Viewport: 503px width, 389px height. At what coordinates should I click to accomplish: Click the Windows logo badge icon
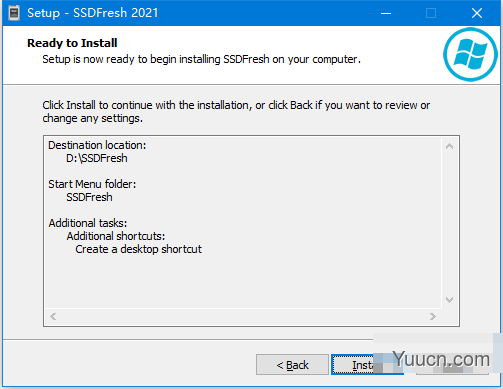coord(470,55)
